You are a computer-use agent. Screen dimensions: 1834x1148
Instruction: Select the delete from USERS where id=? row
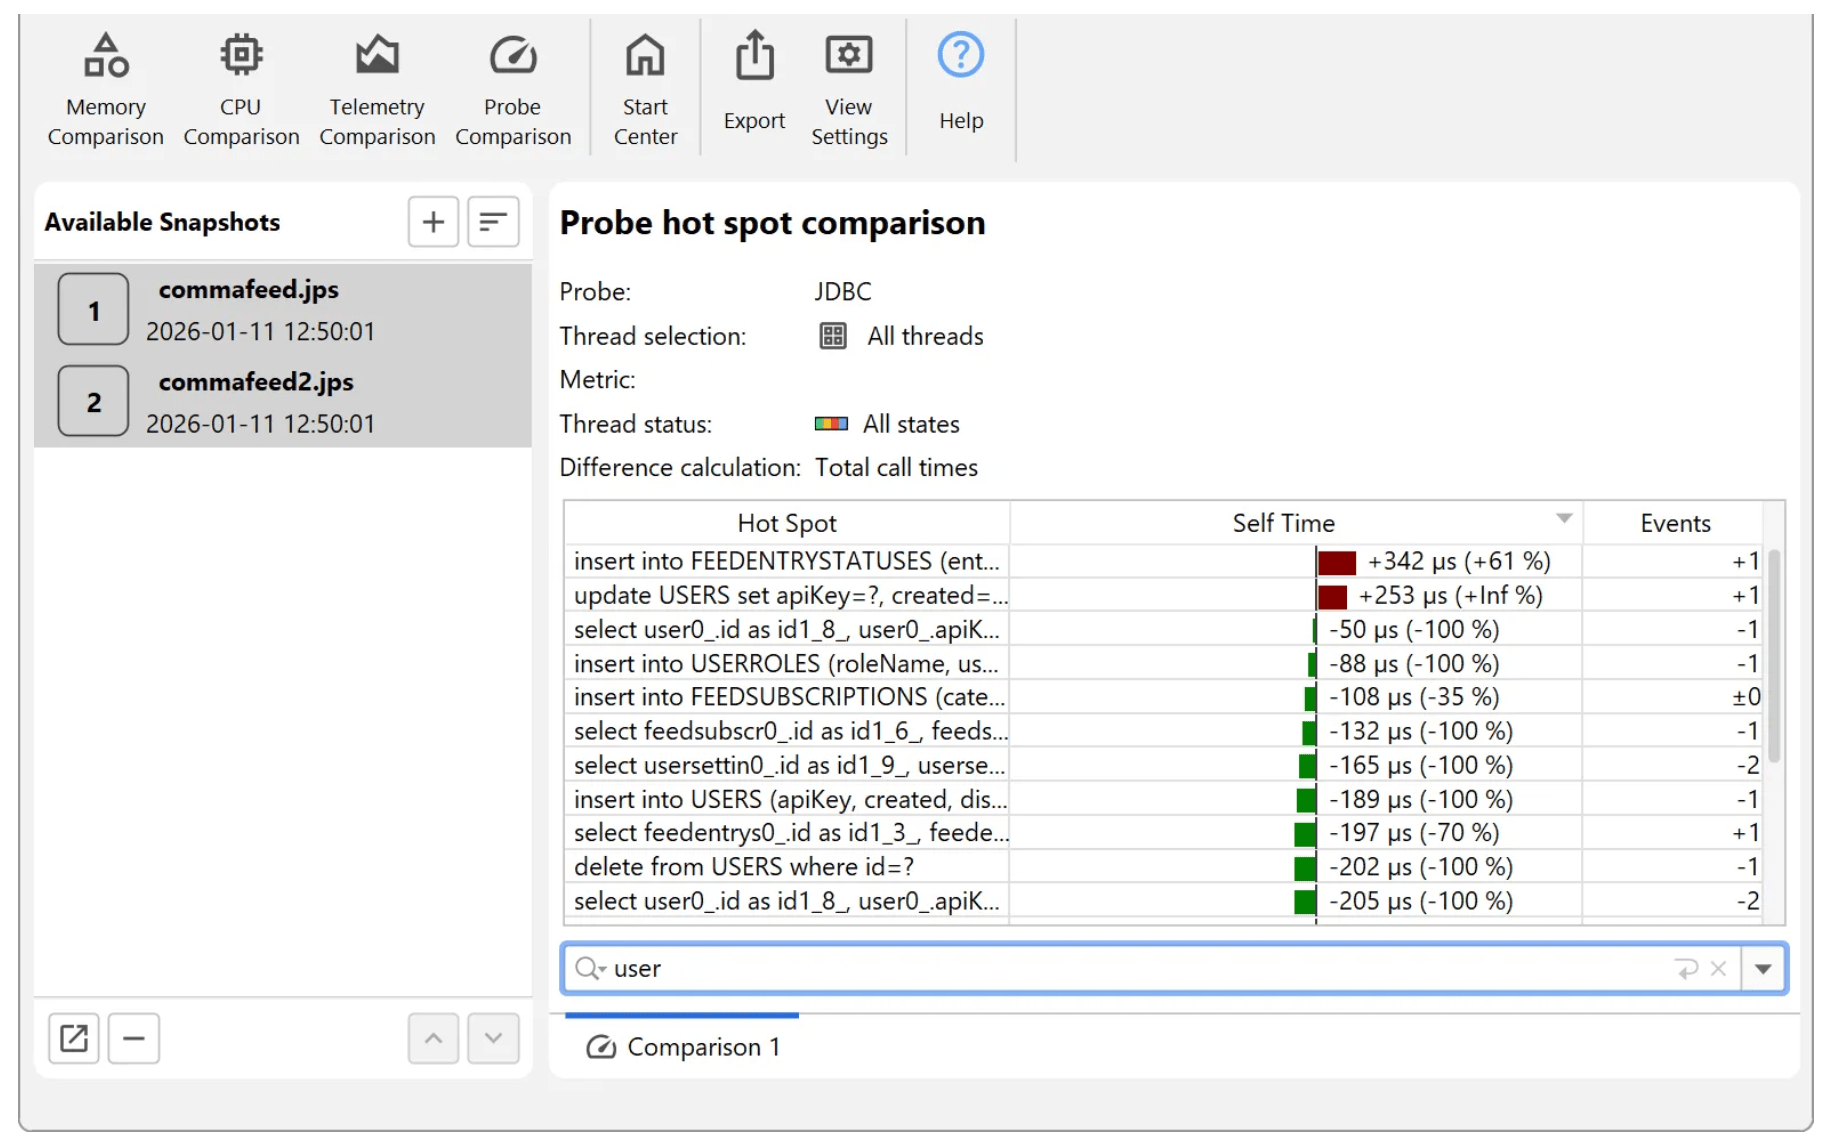pyautogui.click(x=1164, y=866)
